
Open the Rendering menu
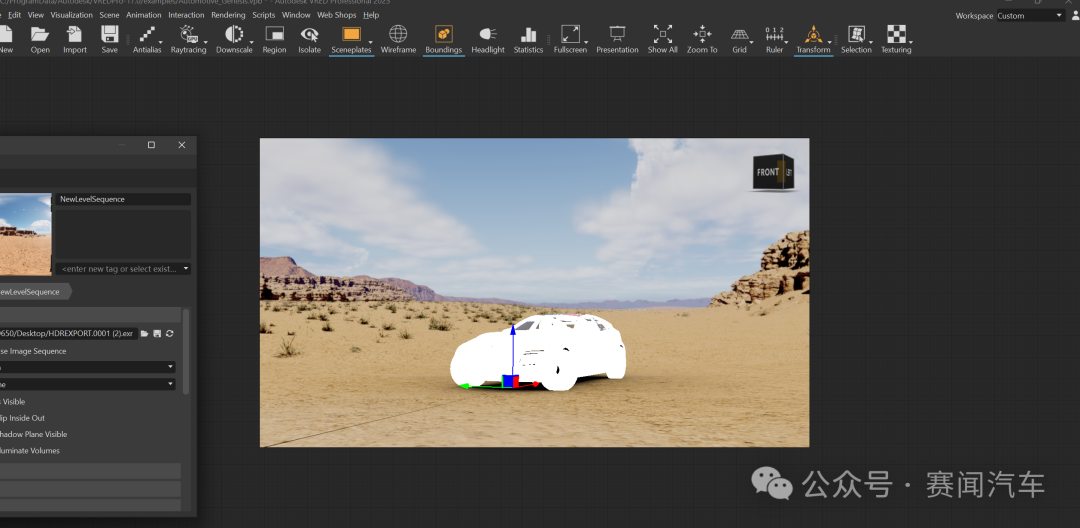228,16
